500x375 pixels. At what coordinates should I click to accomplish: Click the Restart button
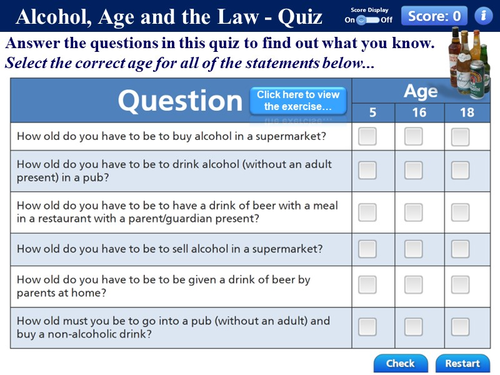(x=463, y=363)
